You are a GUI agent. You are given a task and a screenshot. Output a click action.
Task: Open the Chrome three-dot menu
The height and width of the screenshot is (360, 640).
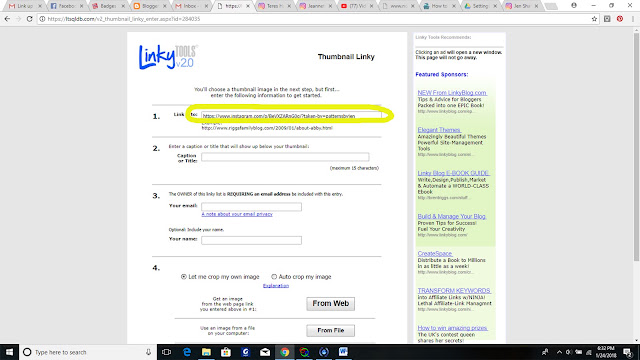tap(633, 19)
